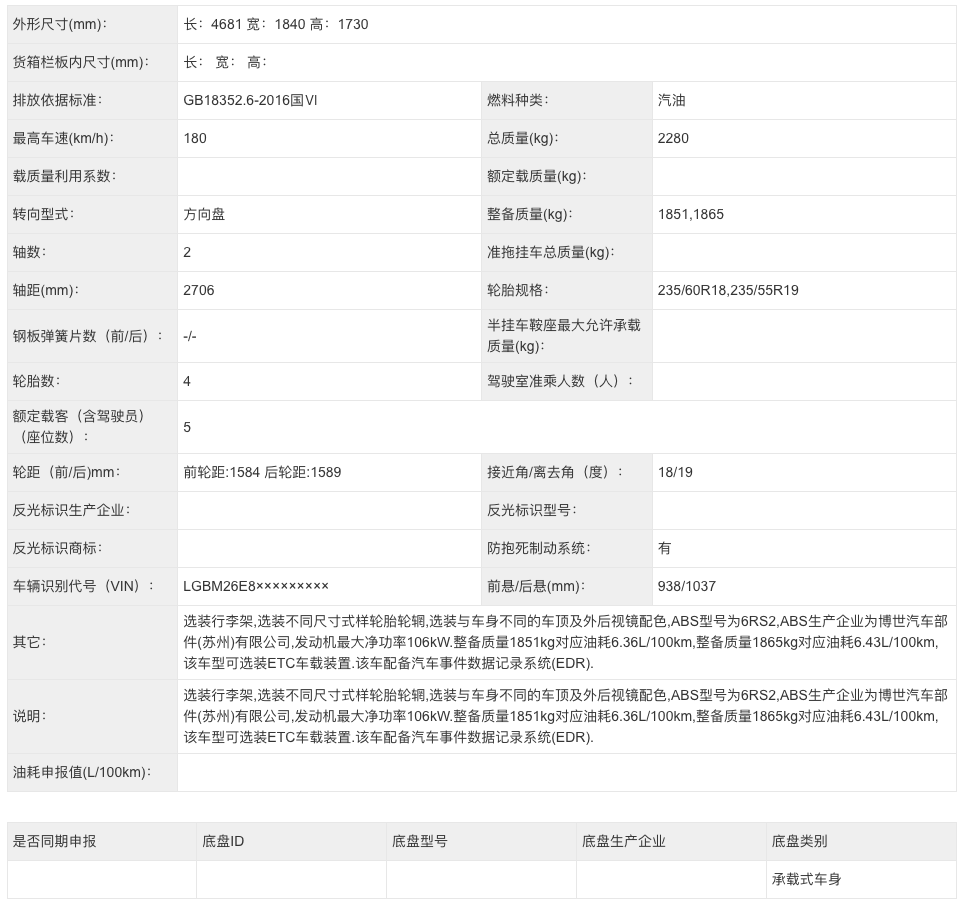Screen dimensions: 965x904
Task: Click the exterior dimensions value 4681 1840 1730
Action: click(x=276, y=24)
